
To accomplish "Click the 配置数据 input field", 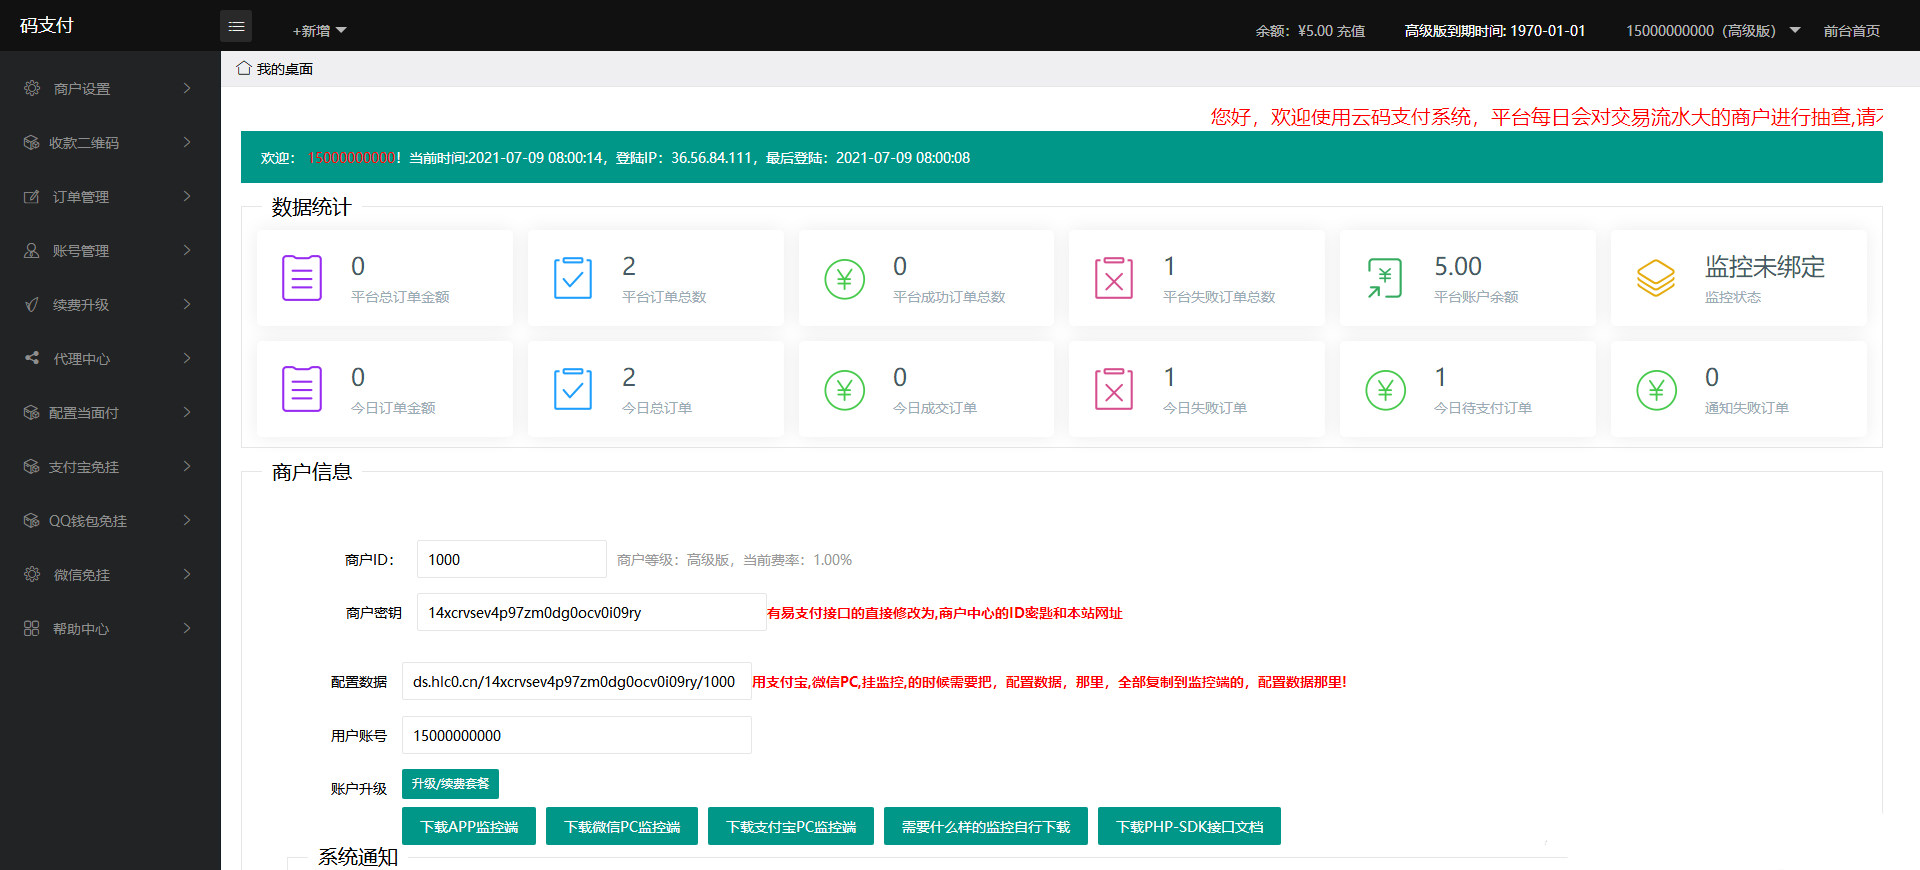I will click(577, 681).
